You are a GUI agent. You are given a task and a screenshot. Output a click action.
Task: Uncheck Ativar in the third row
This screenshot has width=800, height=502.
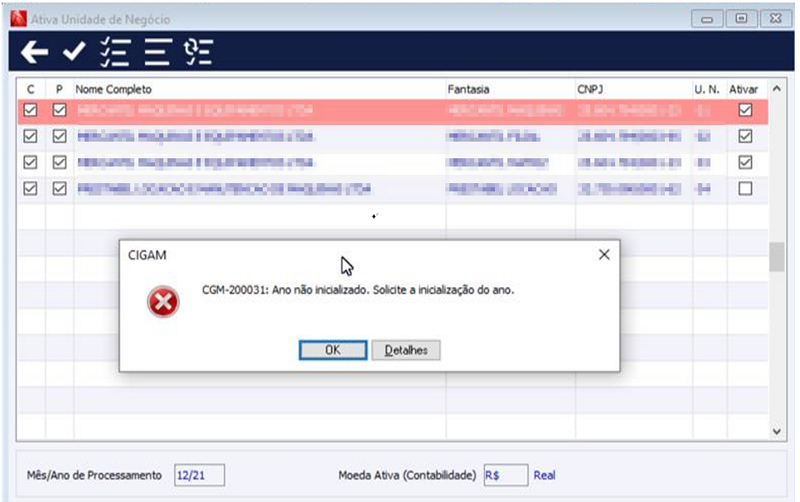point(745,163)
